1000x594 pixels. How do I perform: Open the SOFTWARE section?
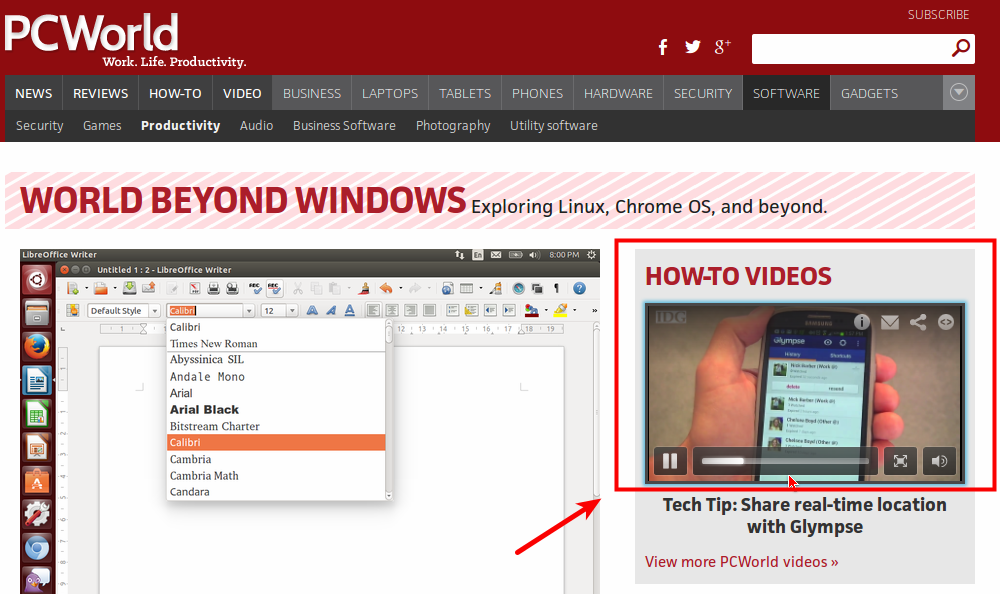(786, 93)
